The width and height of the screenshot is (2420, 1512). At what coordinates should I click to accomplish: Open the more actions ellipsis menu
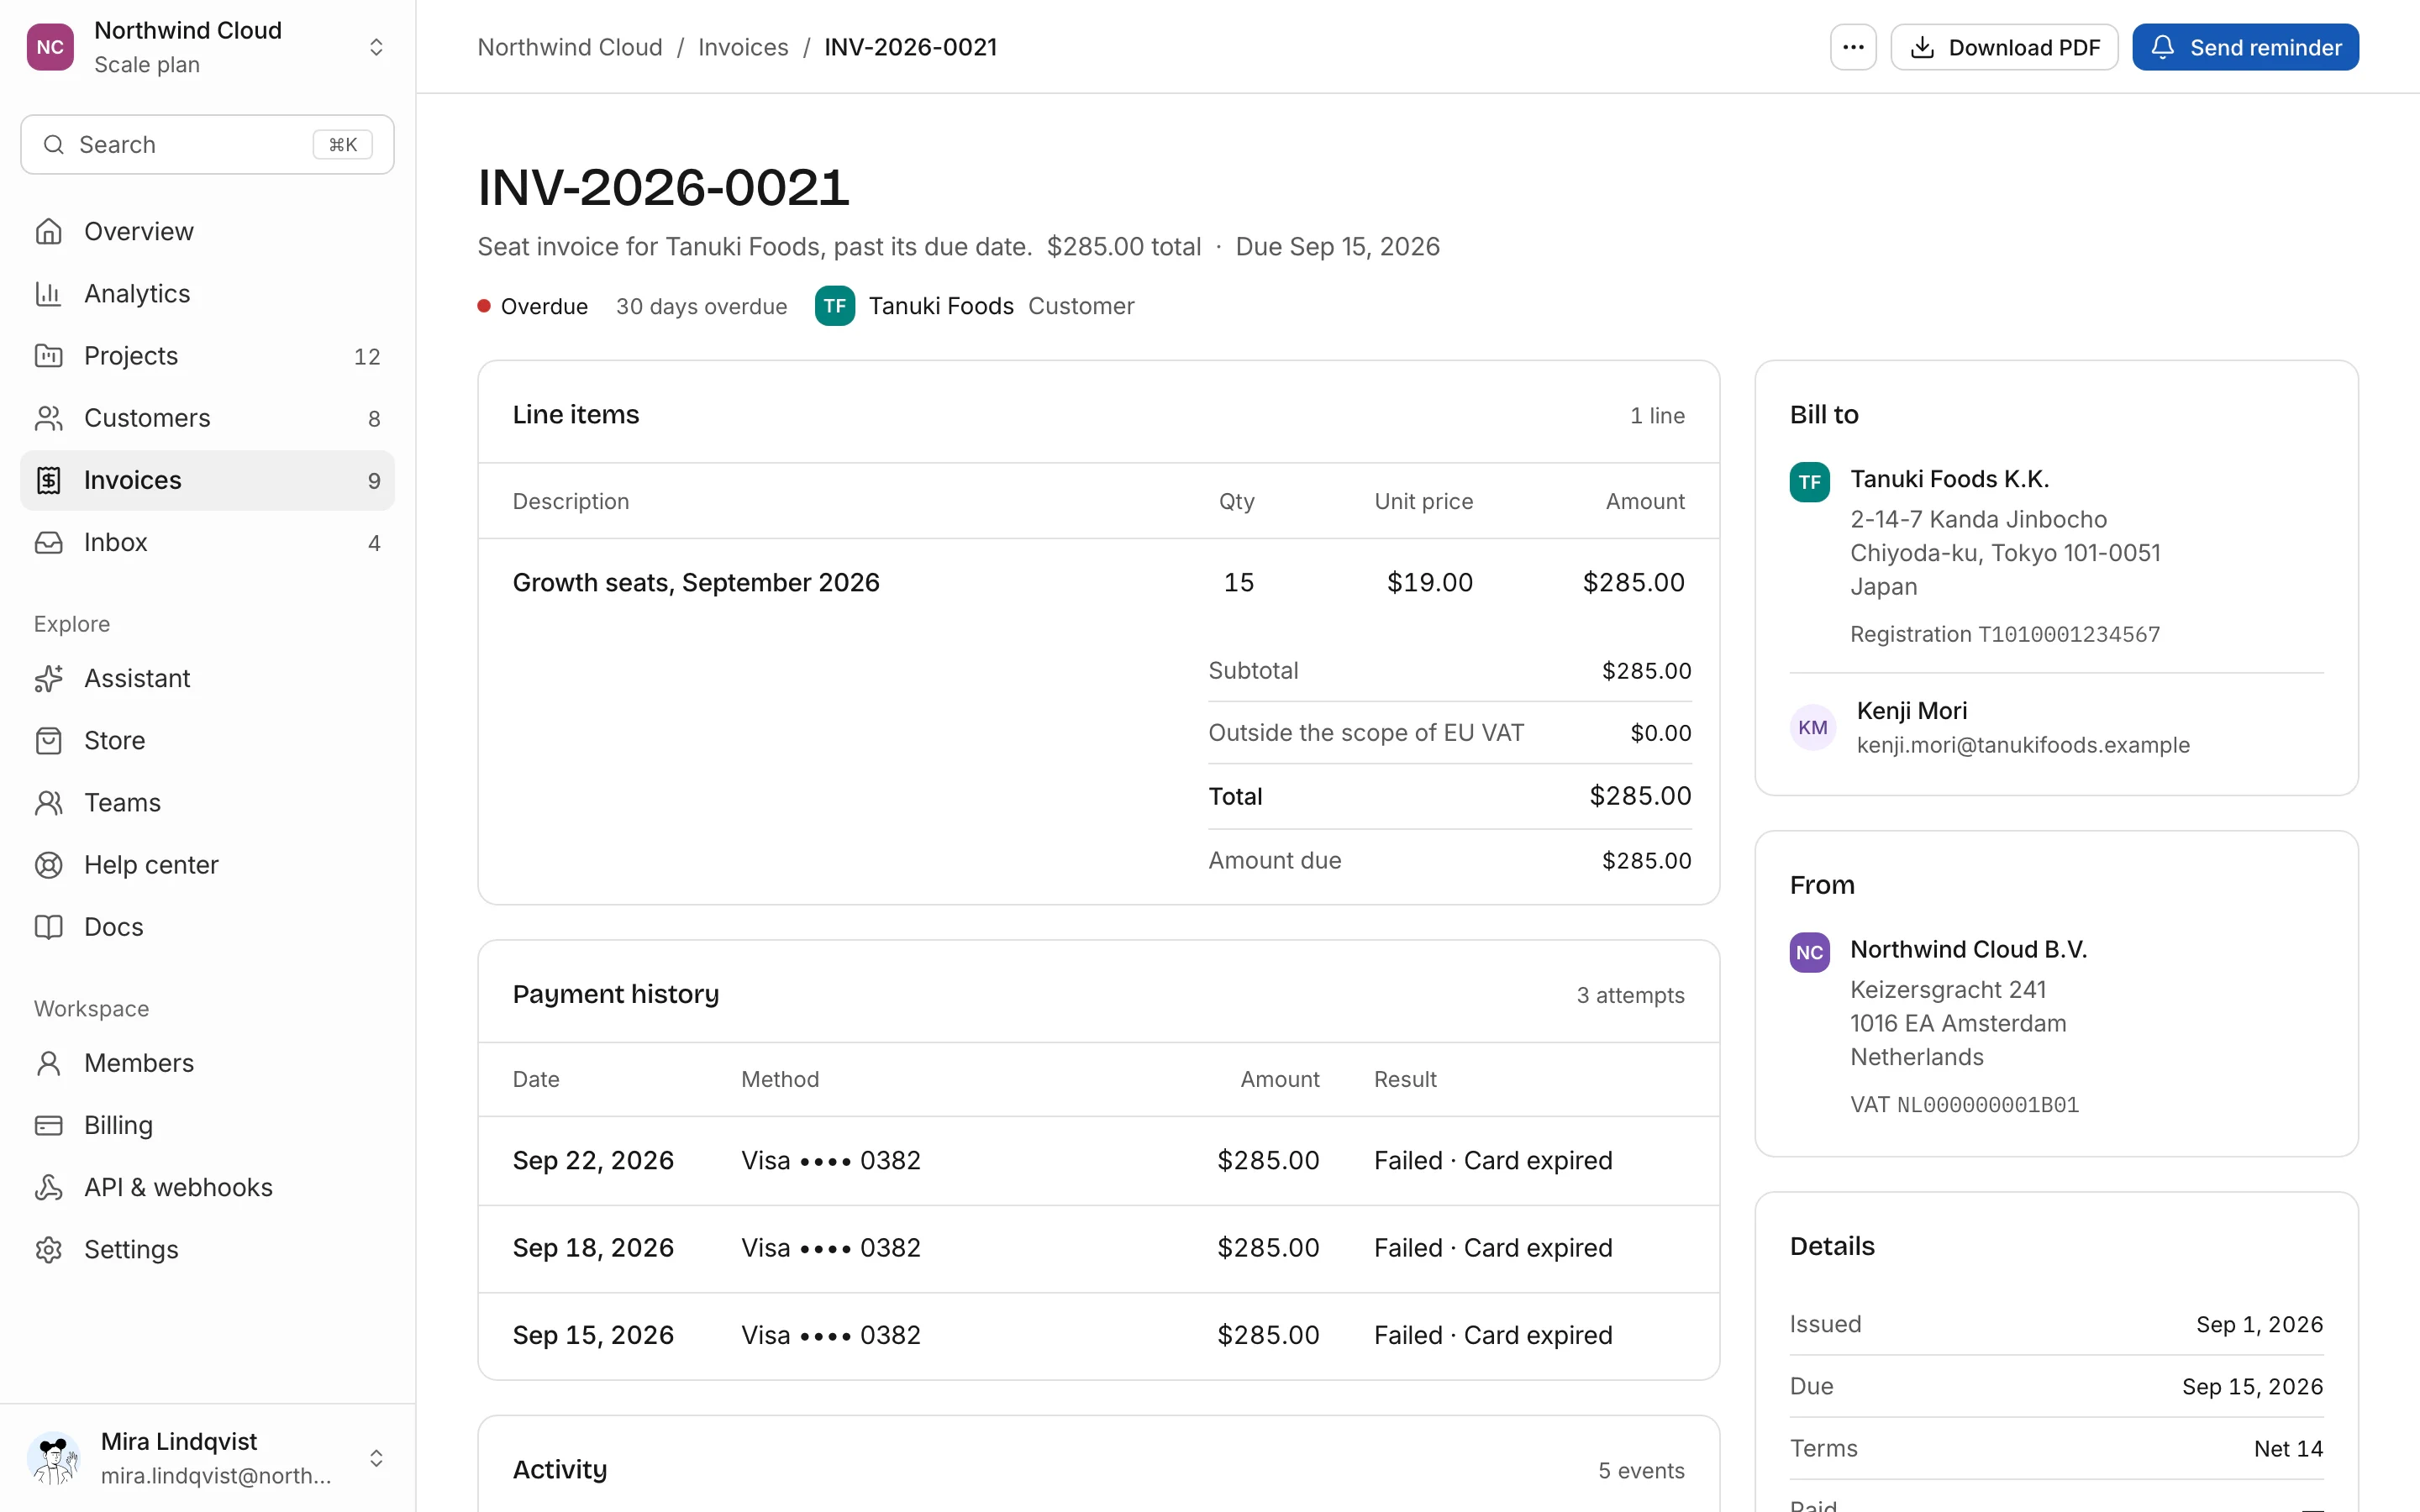(x=1853, y=47)
